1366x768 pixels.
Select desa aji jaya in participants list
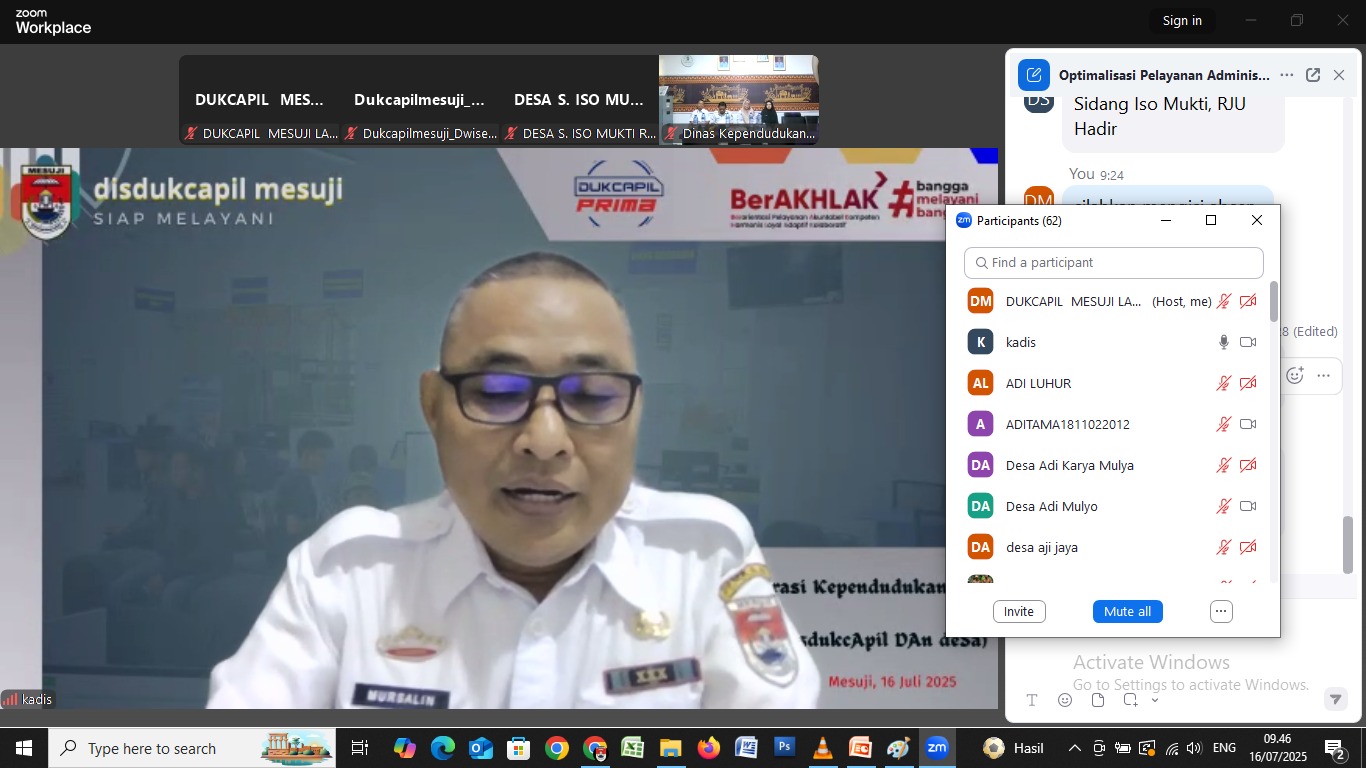pyautogui.click(x=1041, y=547)
